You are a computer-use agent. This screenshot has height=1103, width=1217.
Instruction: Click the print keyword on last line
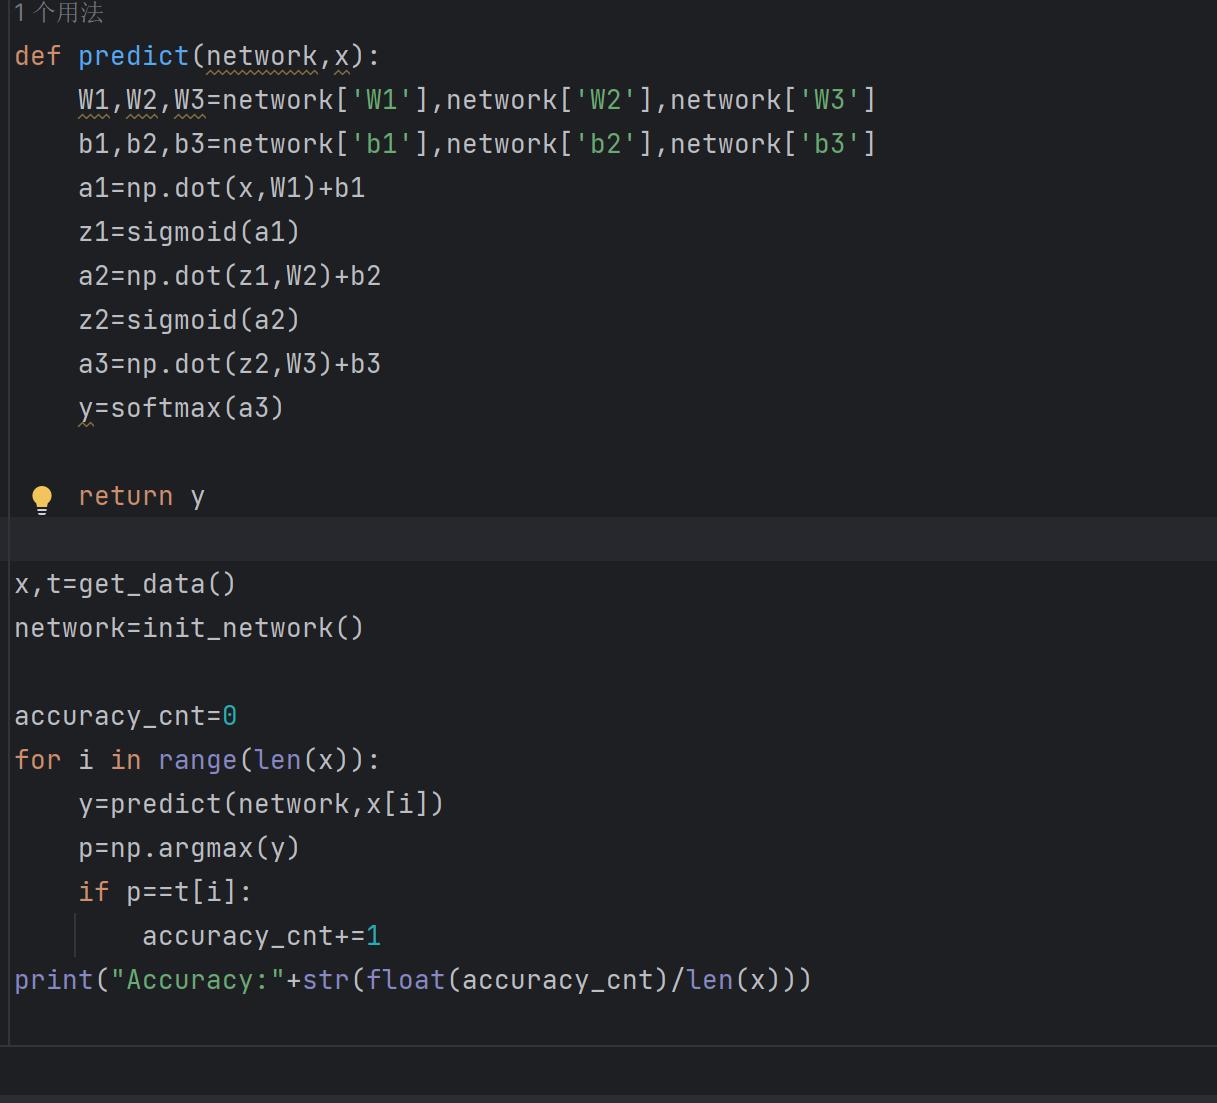(x=53, y=980)
